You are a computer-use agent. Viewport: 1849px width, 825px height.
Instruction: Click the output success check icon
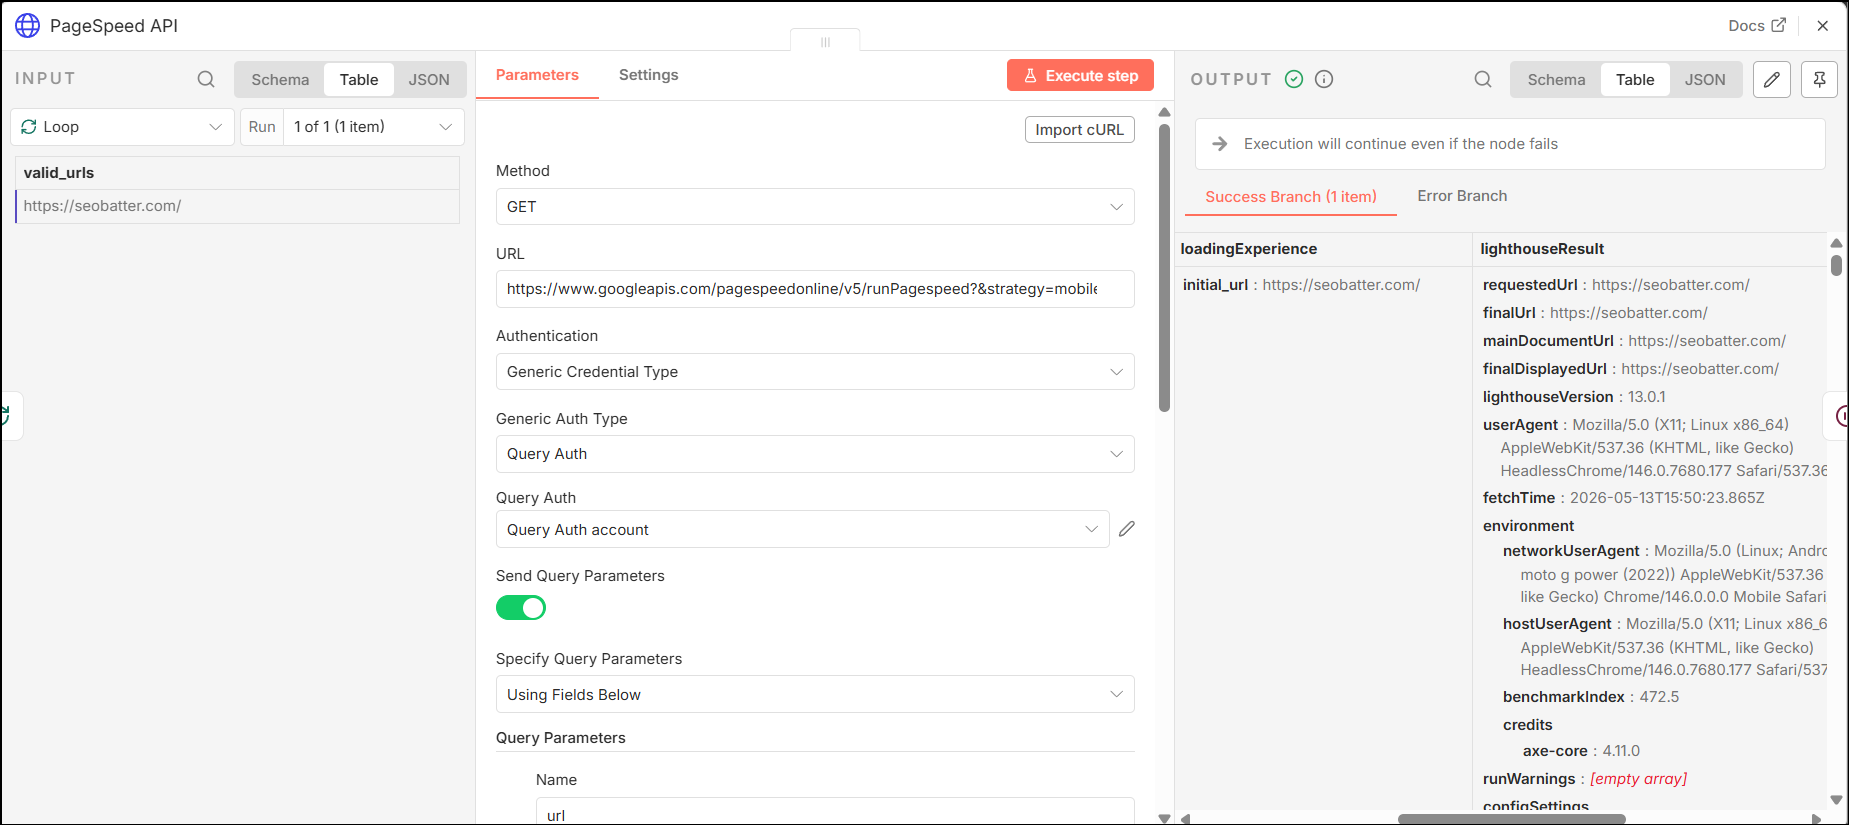[1294, 79]
